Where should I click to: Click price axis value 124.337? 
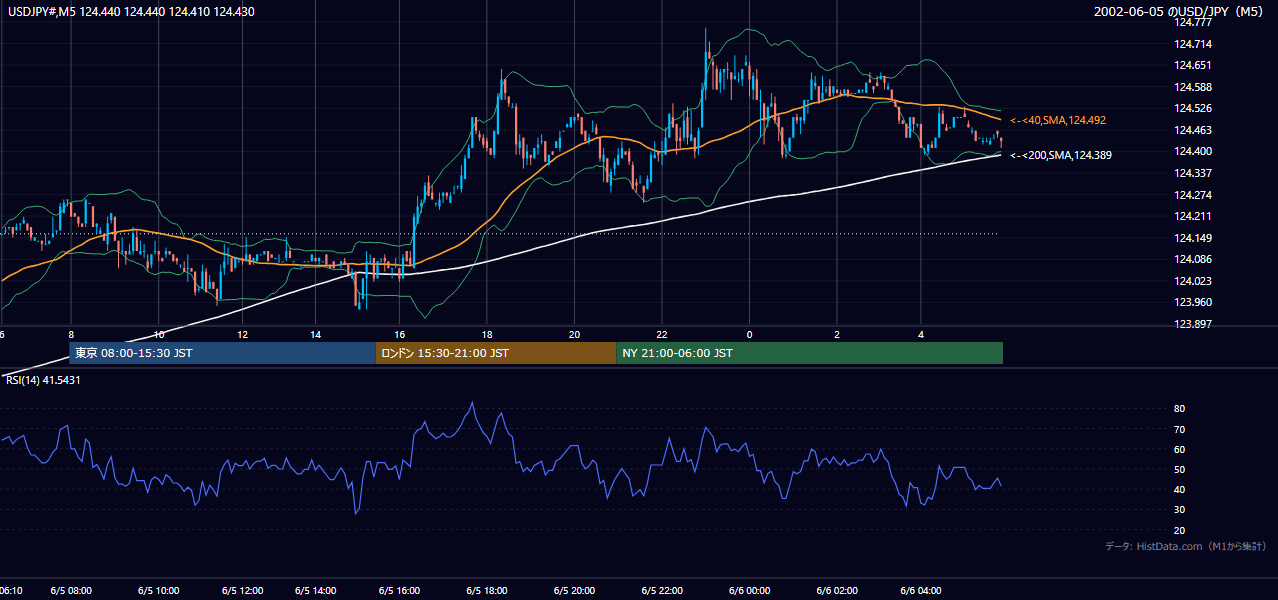tap(1194, 173)
